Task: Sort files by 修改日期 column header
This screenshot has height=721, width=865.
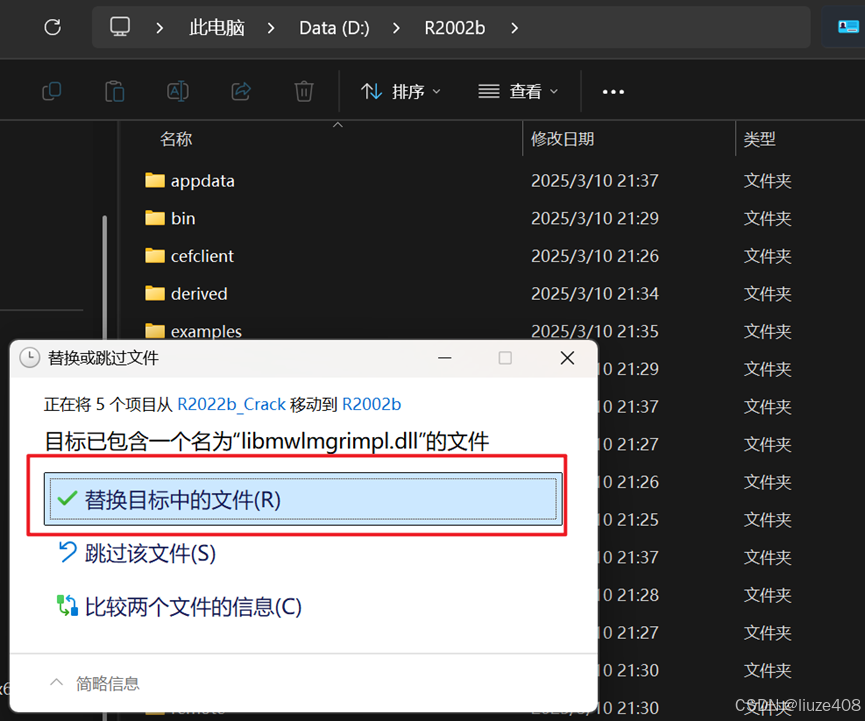Action: [565, 138]
